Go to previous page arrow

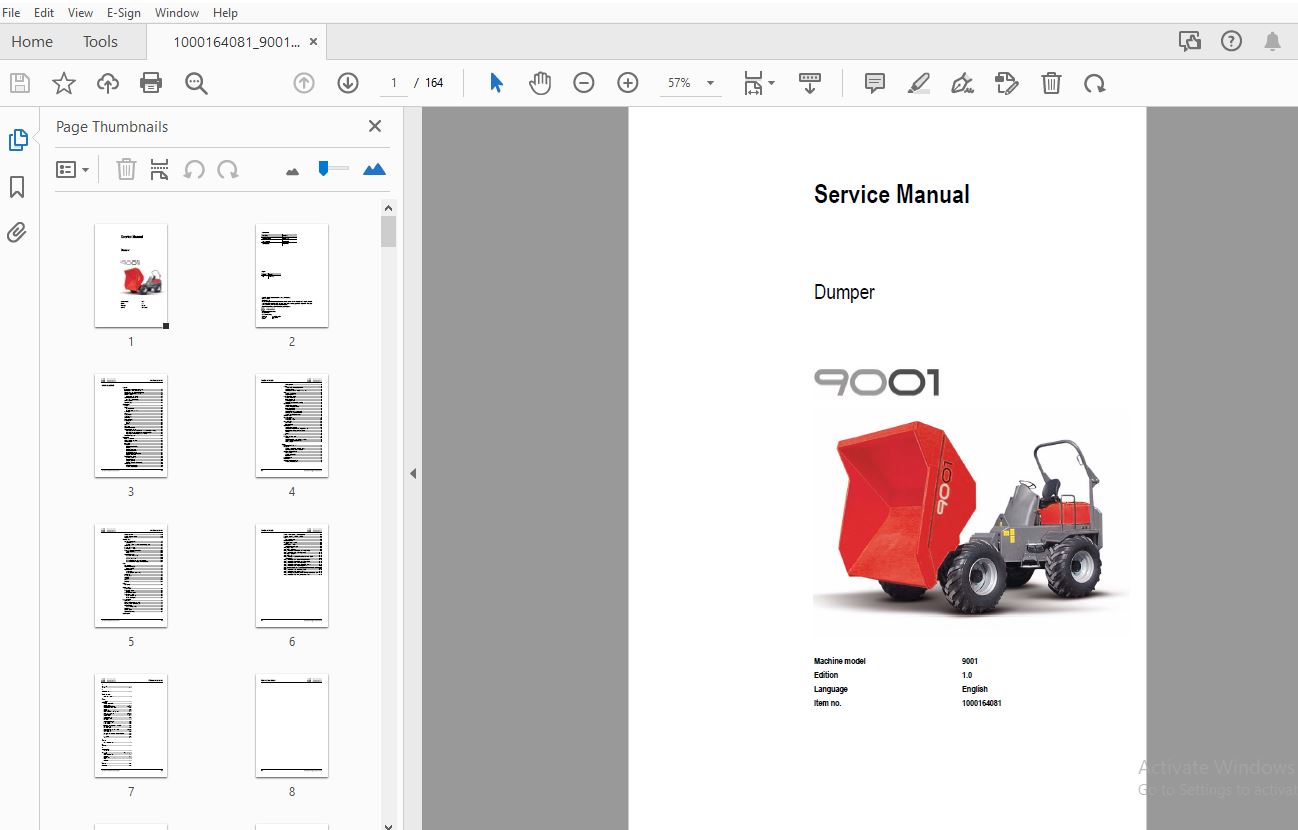[x=304, y=83]
